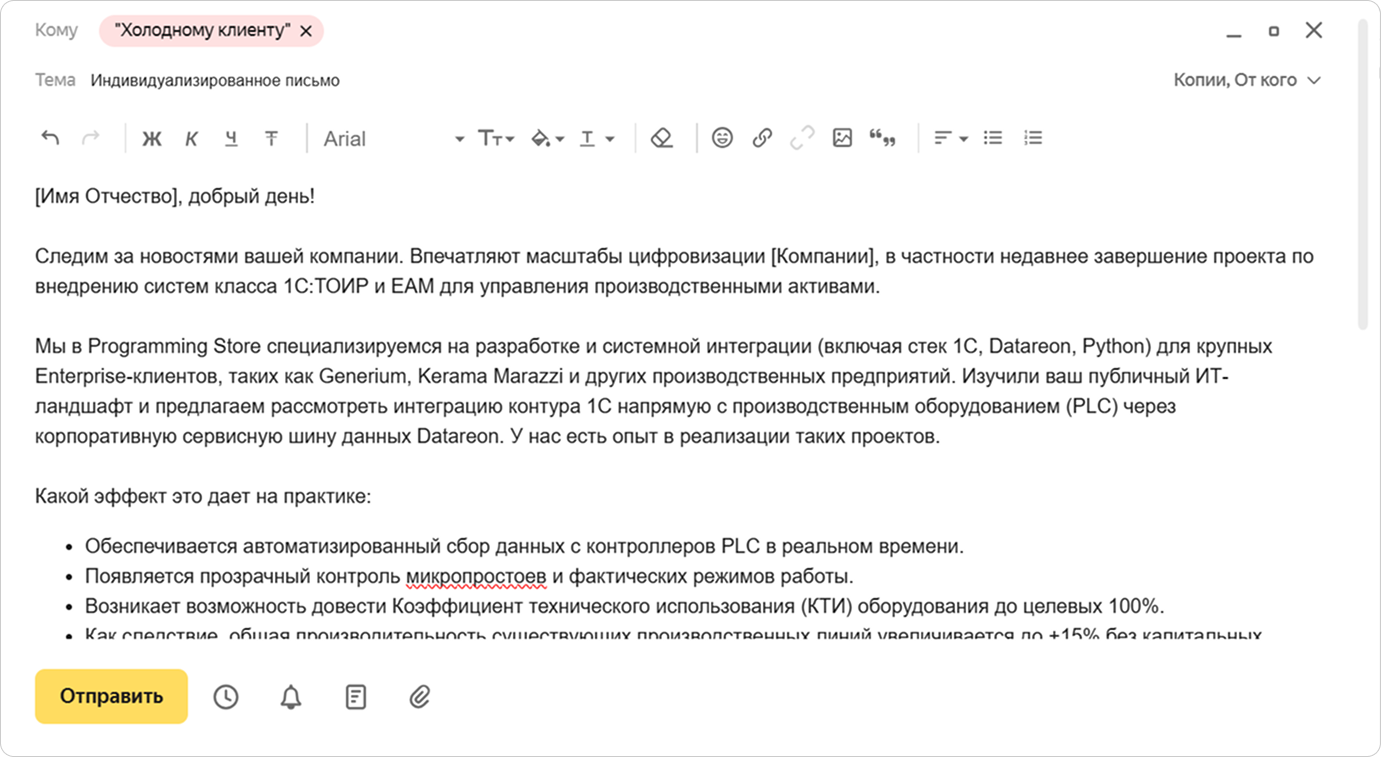1381x757 pixels.
Task: Remove the "Холодному клиенту" recipient chip
Action: pos(306,31)
